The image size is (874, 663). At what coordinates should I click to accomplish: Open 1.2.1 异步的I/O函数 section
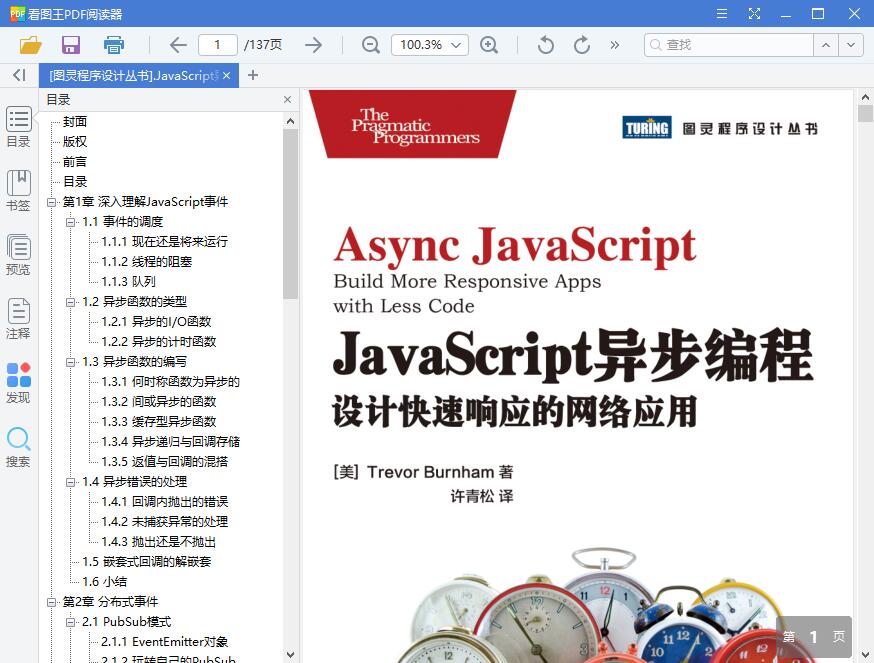[x=156, y=322]
